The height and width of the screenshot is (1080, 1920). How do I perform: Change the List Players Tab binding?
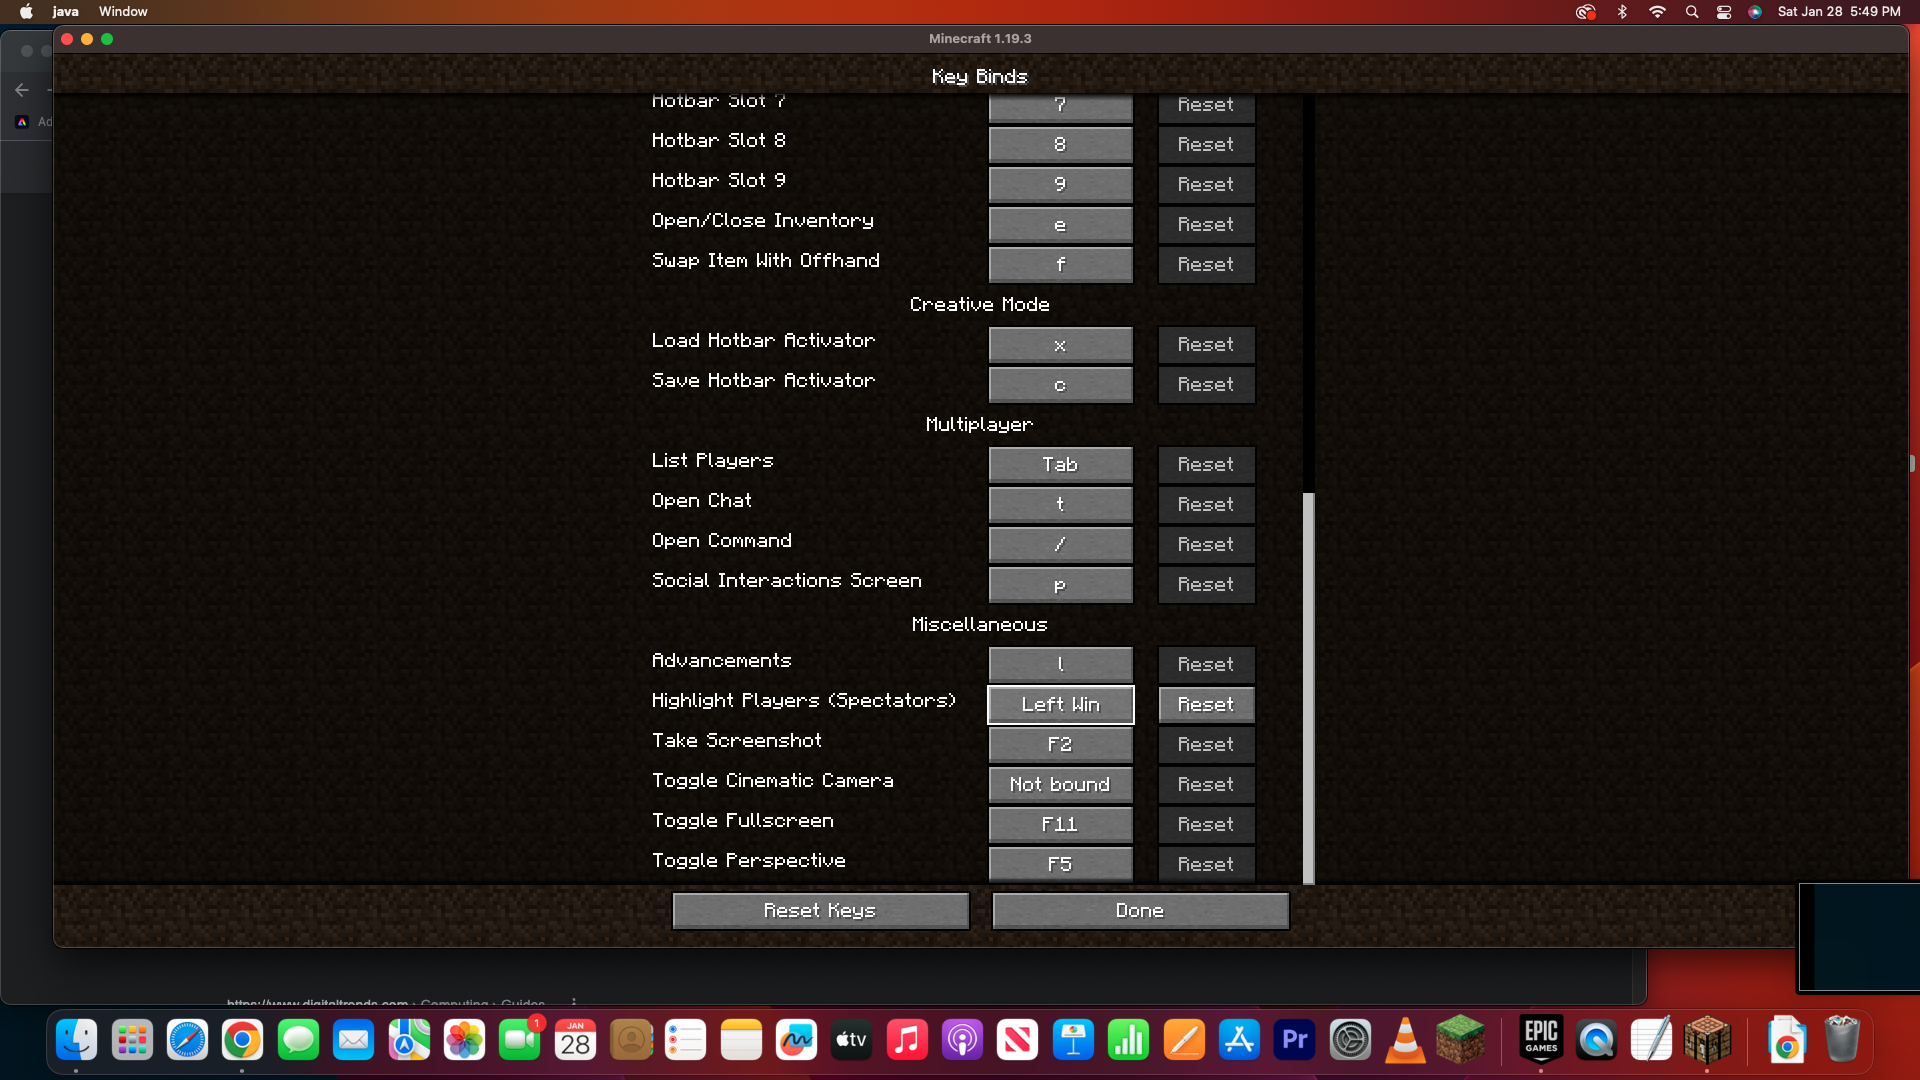click(1060, 464)
